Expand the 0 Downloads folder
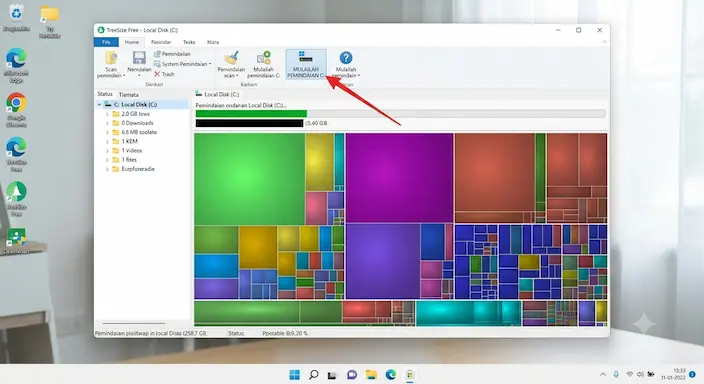This screenshot has height=384, width=704. [x=107, y=123]
